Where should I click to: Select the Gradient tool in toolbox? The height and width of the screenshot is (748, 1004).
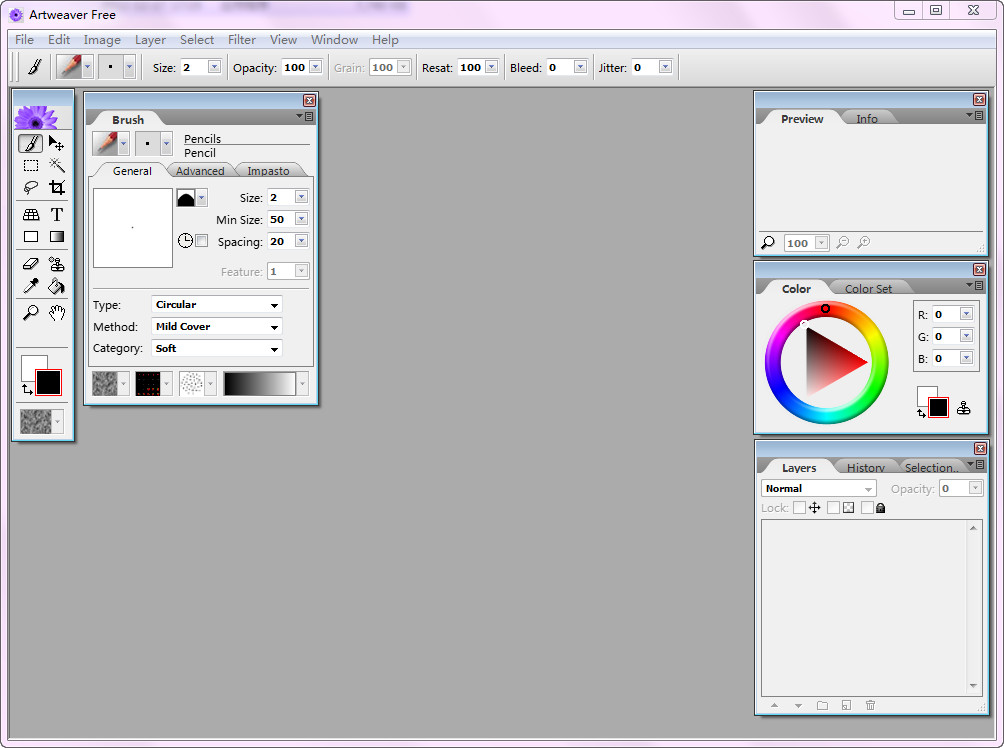point(57,237)
